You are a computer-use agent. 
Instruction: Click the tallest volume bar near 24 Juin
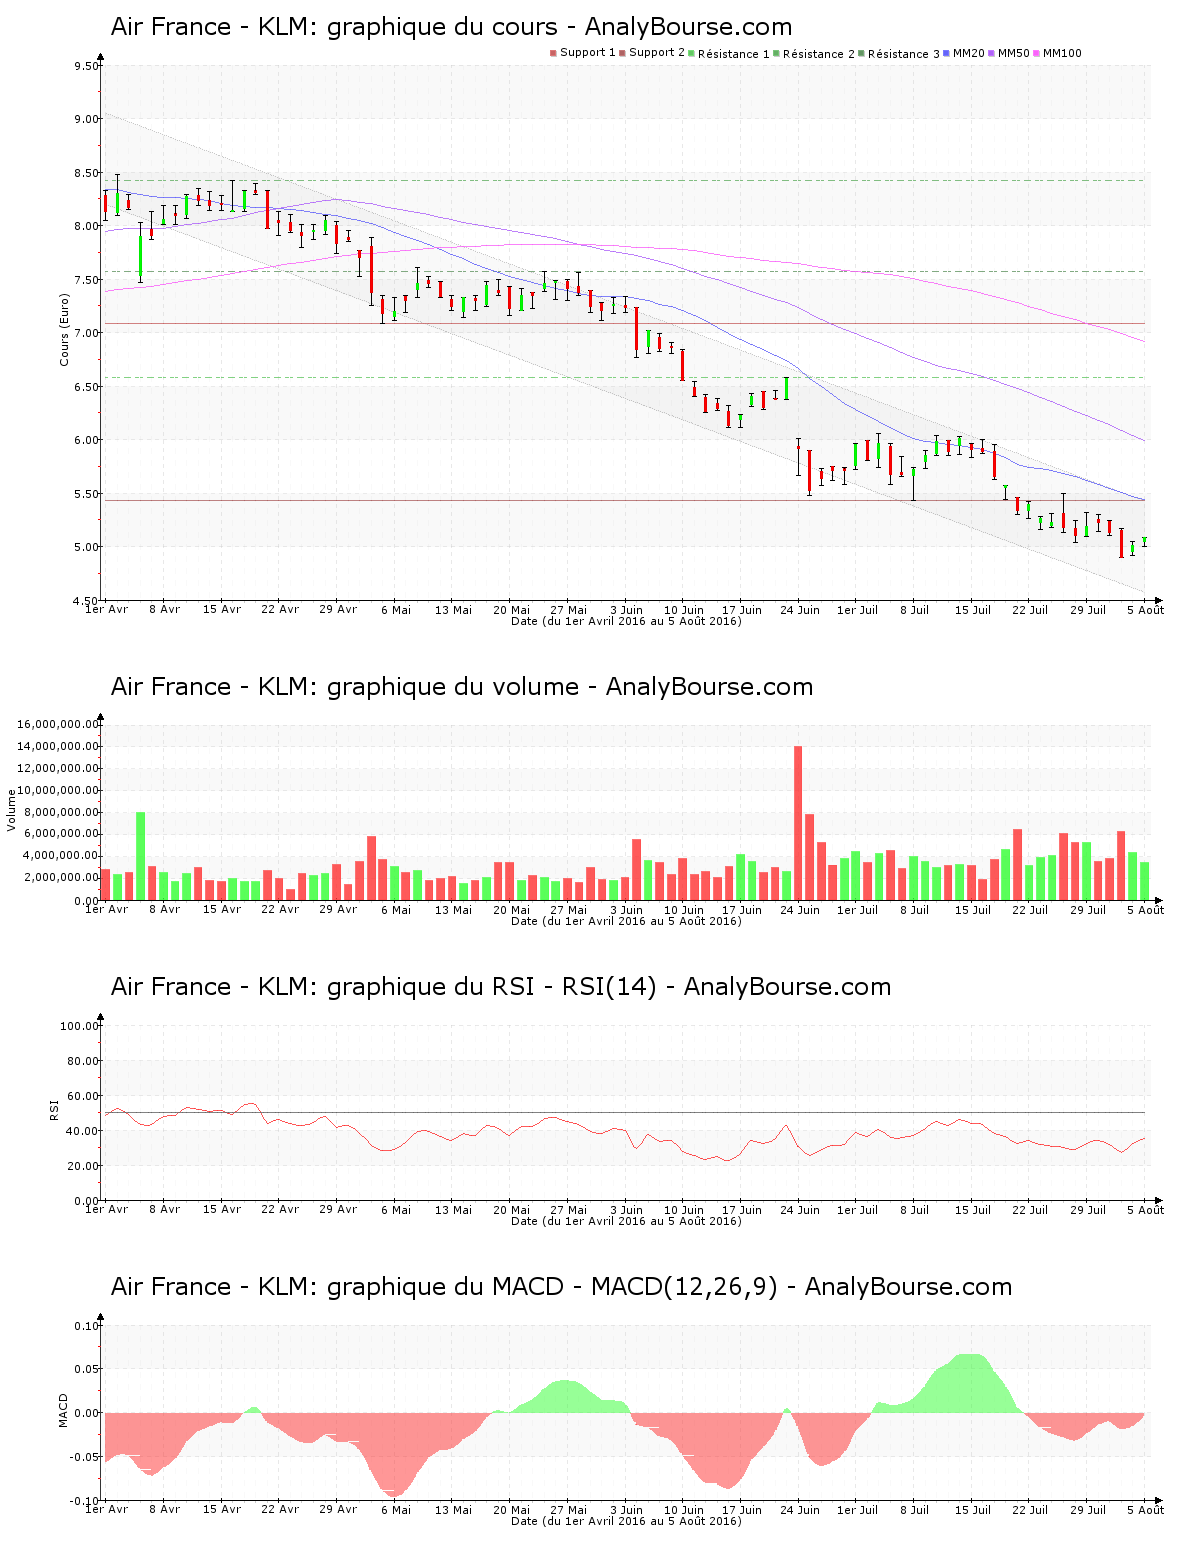(x=798, y=823)
